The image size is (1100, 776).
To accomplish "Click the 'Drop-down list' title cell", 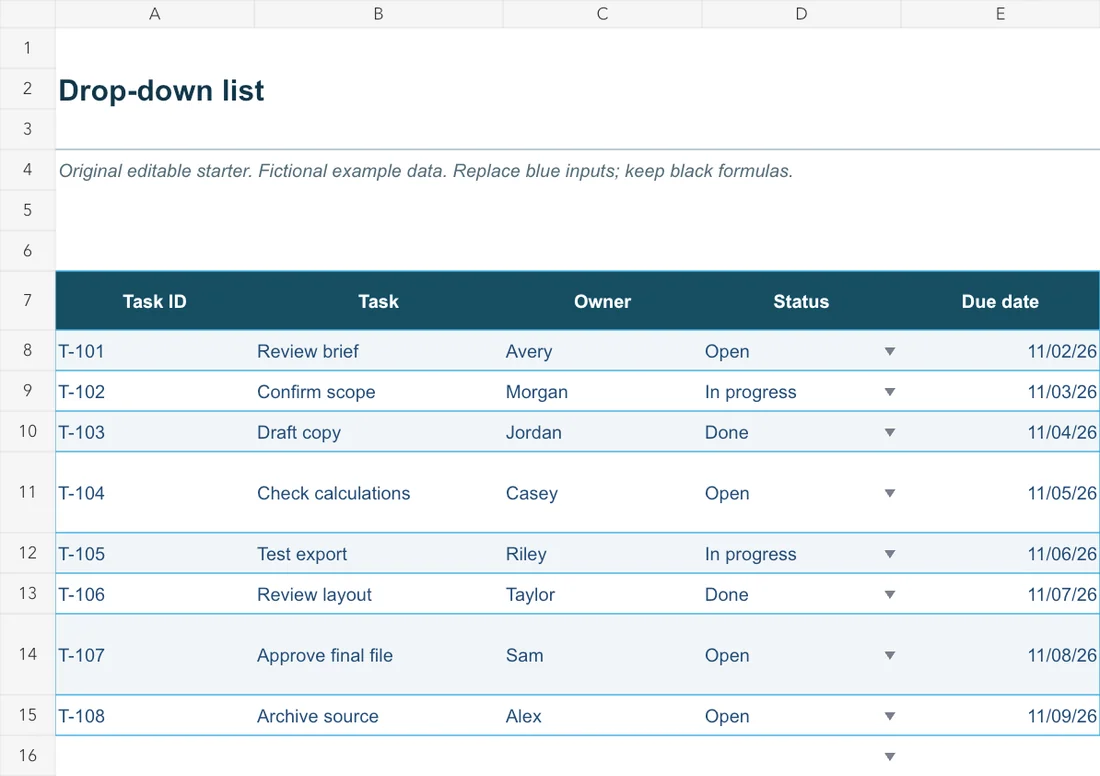I will point(161,91).
